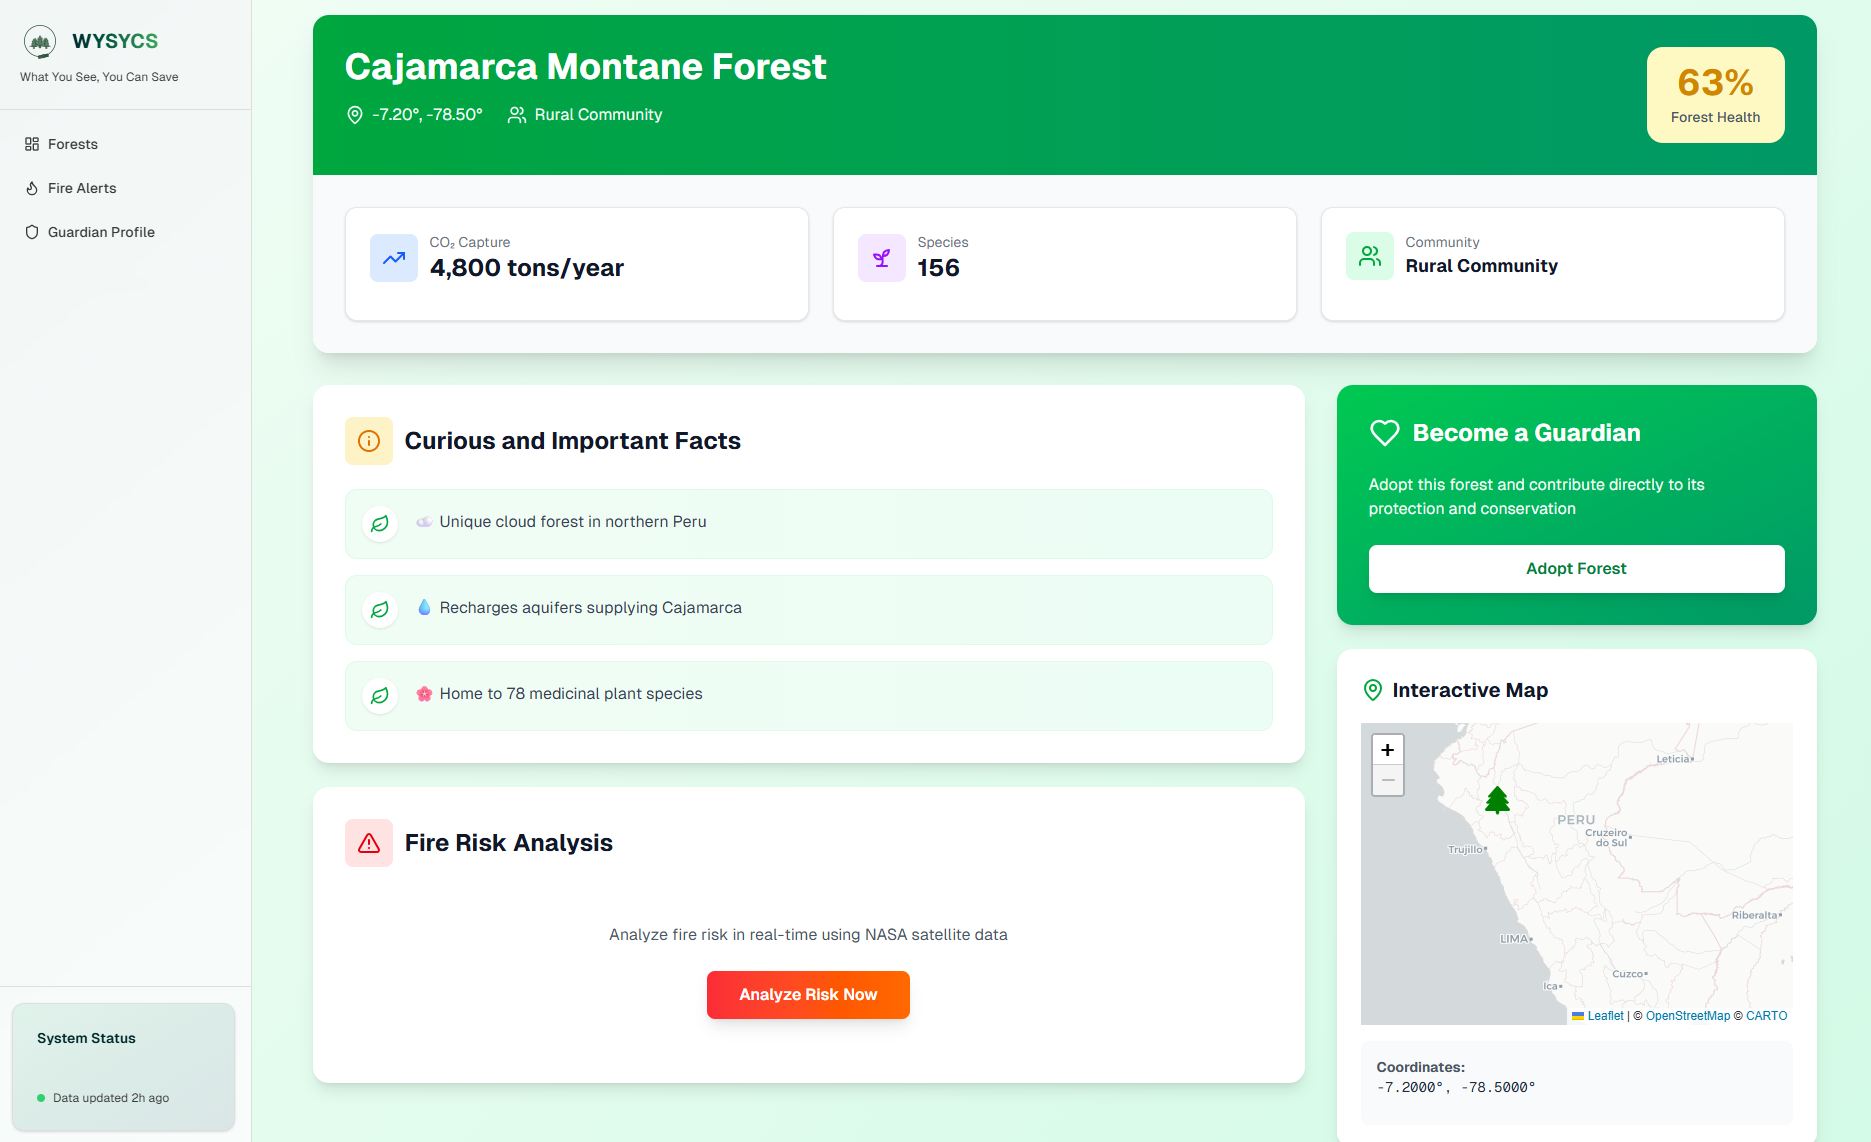Click the WYSYCS tree logo

[39, 41]
